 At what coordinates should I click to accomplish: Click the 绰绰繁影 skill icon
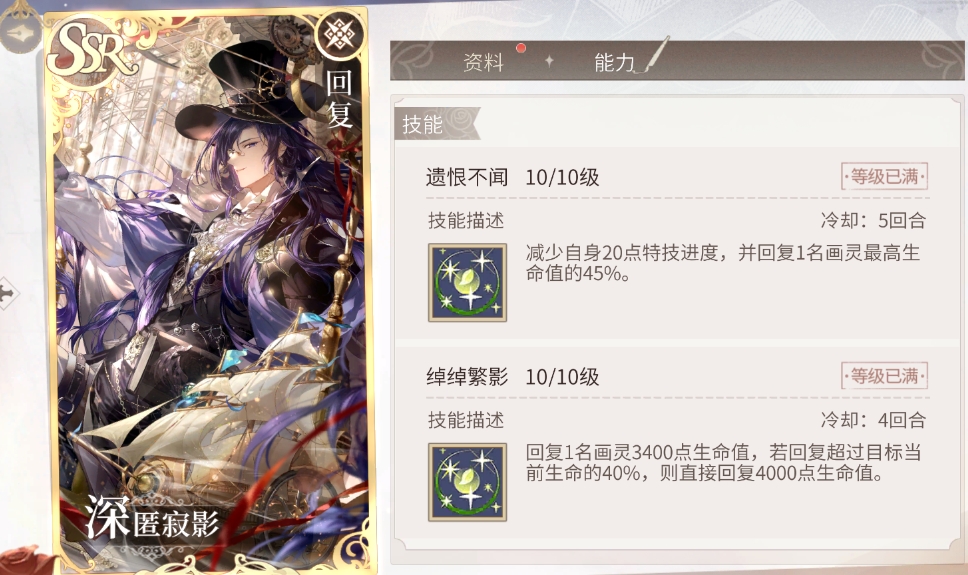467,482
